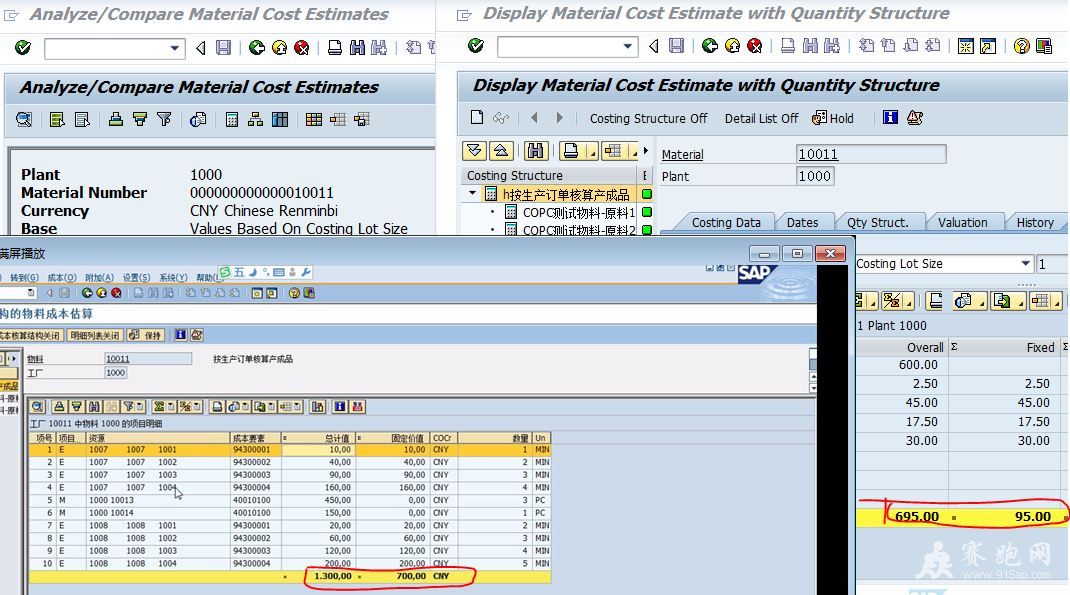Viewport: 1070px width, 595px height.
Task: Click Details magnifier in Chinese itemization toolbar
Action: pos(38,407)
